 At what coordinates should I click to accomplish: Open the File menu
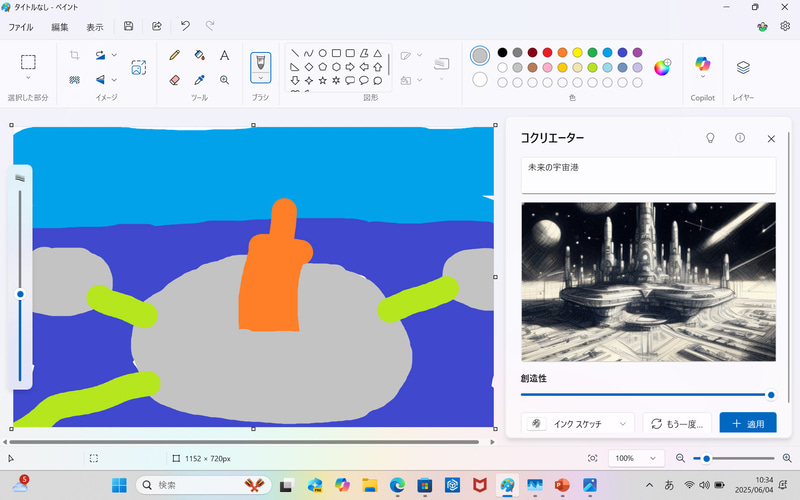[x=21, y=27]
